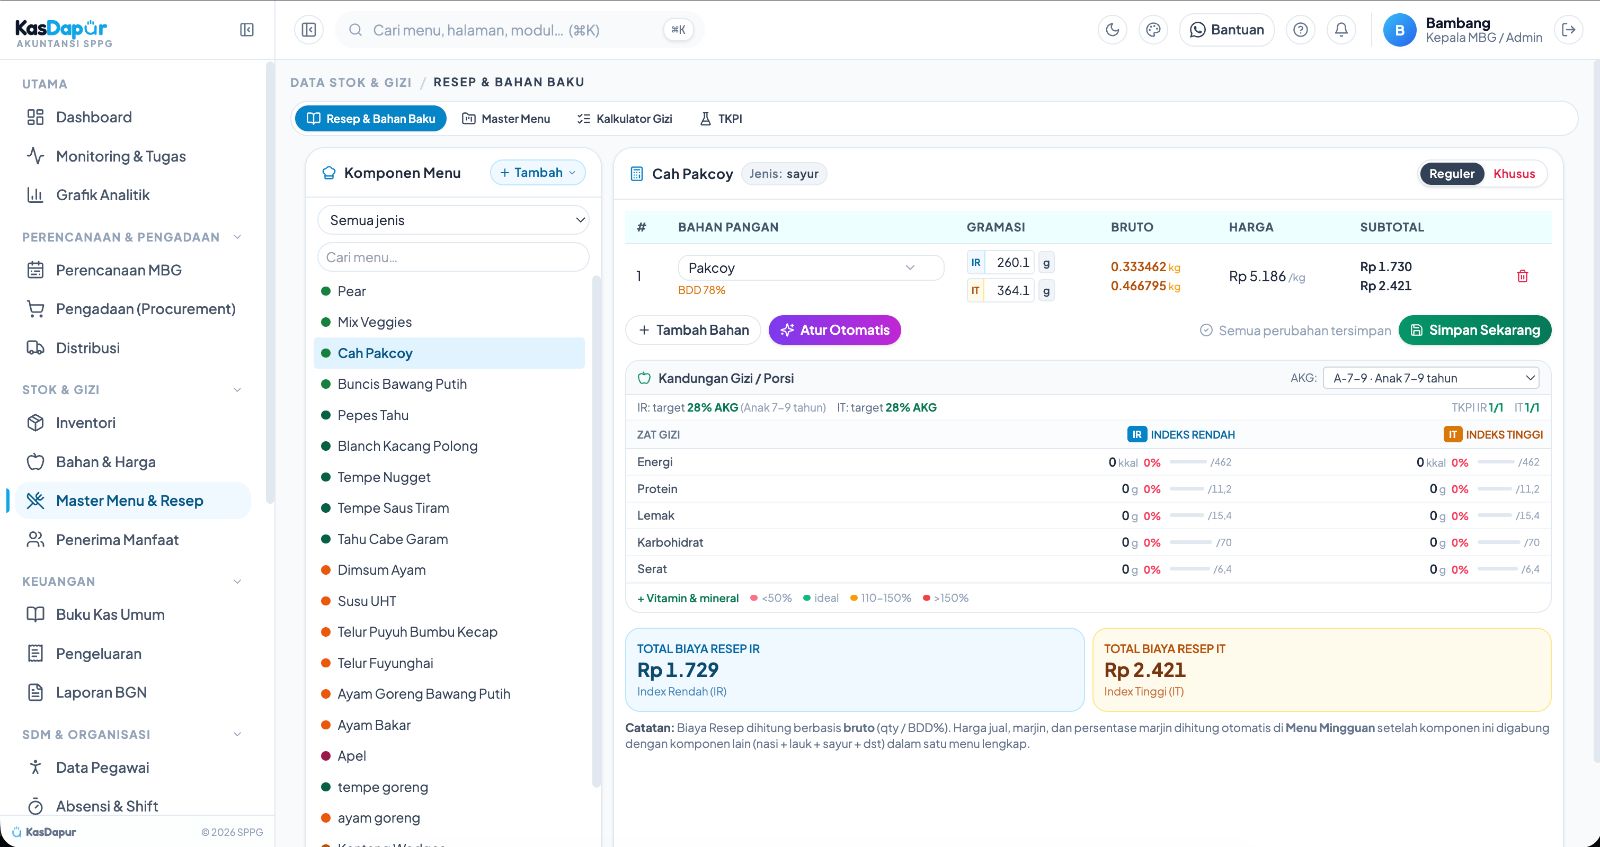
Task: Click the Tambah Bahan button
Action: 692,330
